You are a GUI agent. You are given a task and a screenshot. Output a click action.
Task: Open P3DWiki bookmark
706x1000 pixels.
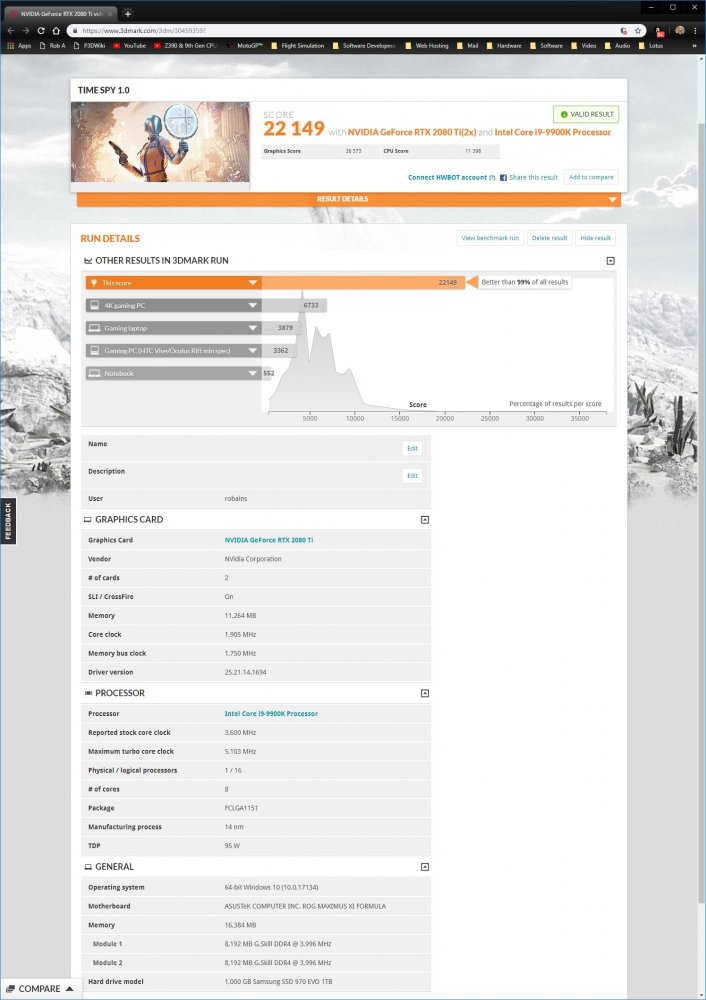click(89, 46)
